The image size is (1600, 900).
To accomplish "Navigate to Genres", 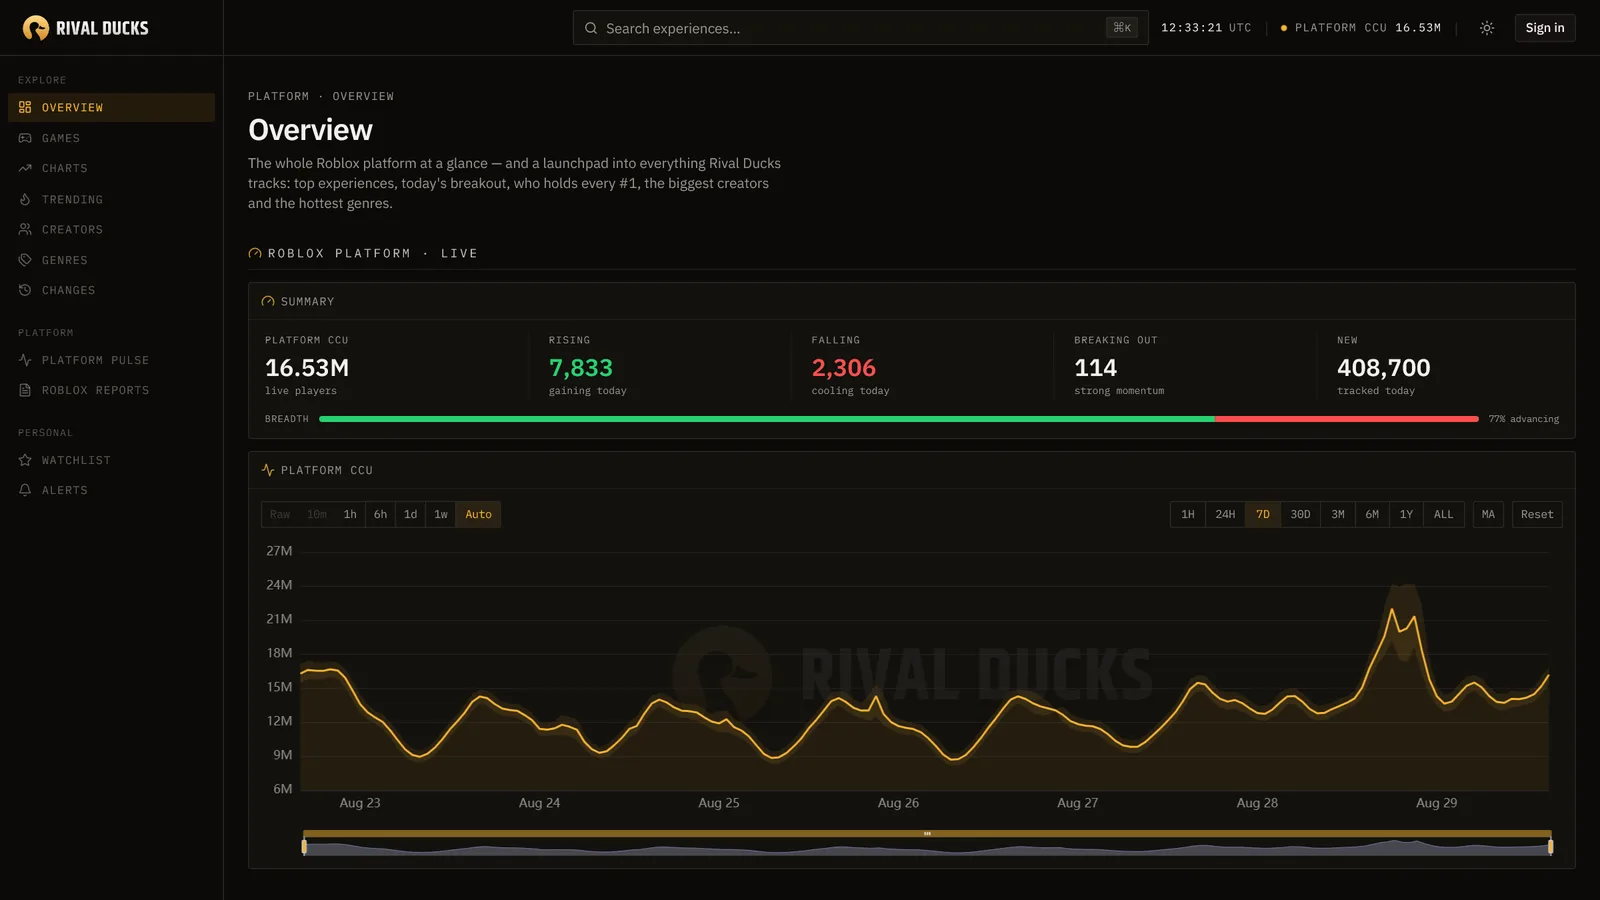I will pyautogui.click(x=111, y=260).
